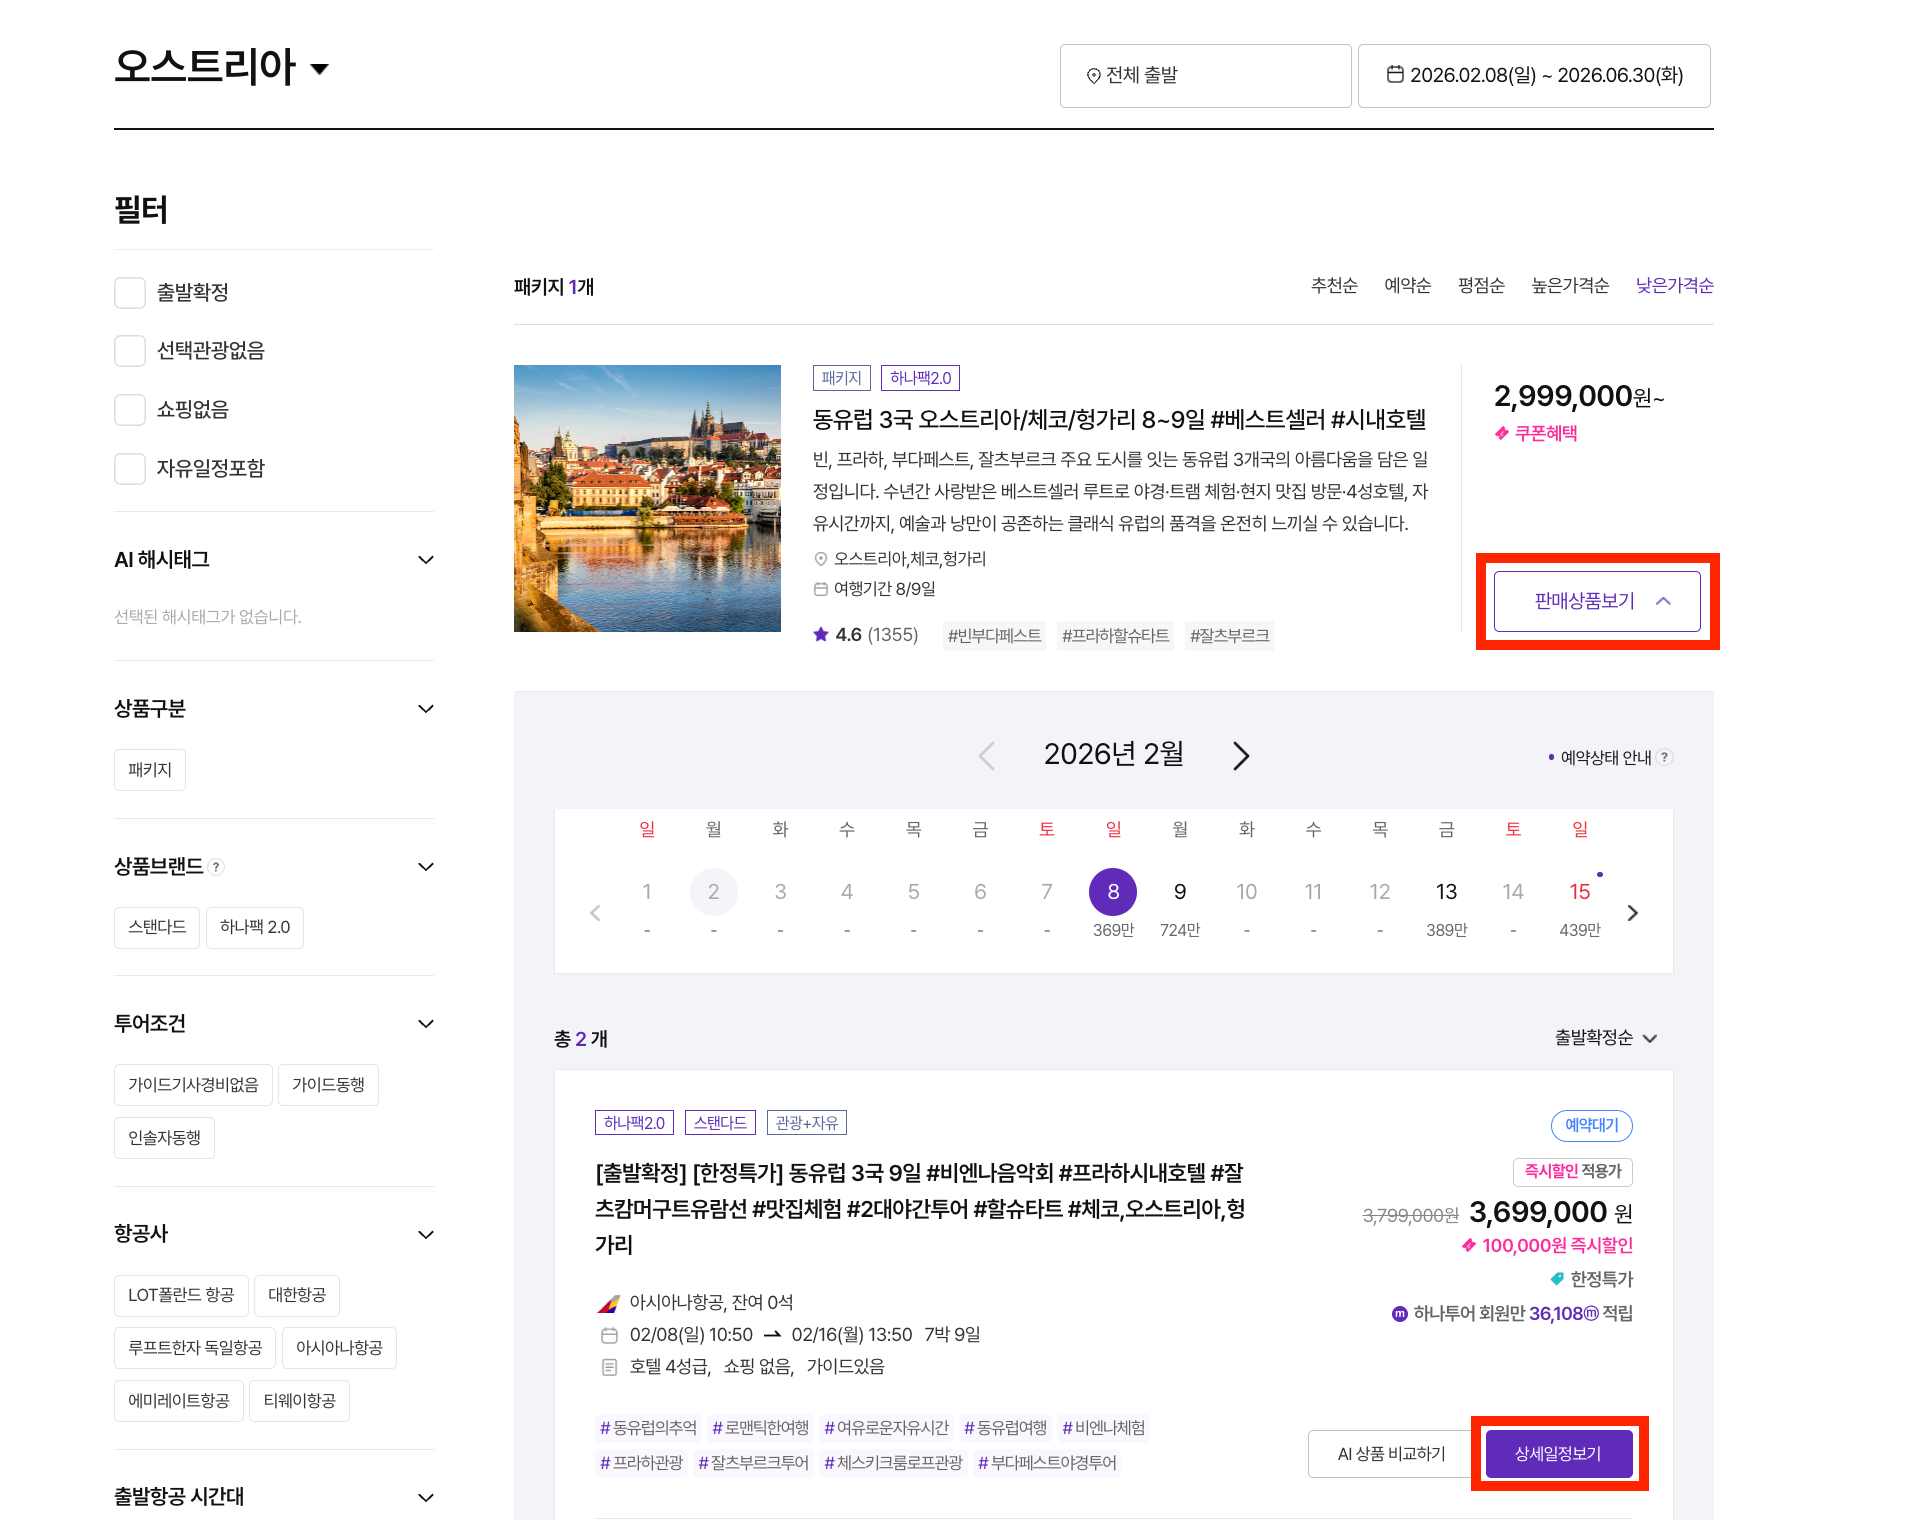Check the 쇼핑없음 filter option
The image size is (1916, 1520).
click(x=130, y=410)
